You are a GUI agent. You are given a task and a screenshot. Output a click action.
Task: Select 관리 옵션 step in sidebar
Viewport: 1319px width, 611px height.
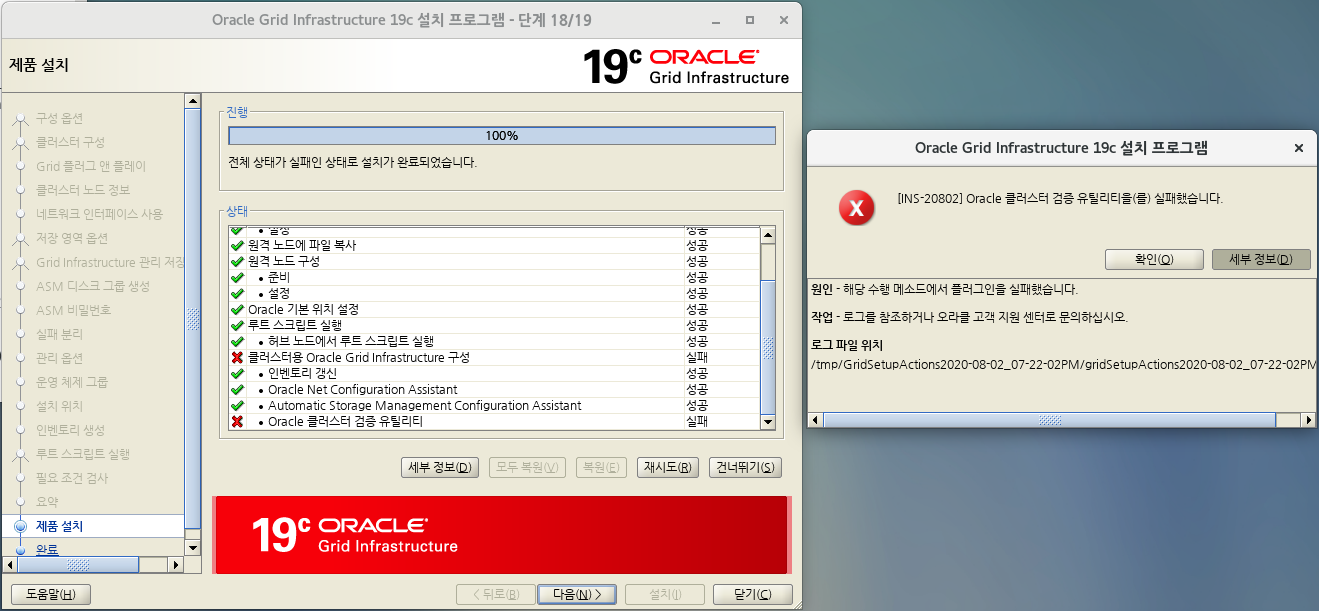tap(60, 358)
